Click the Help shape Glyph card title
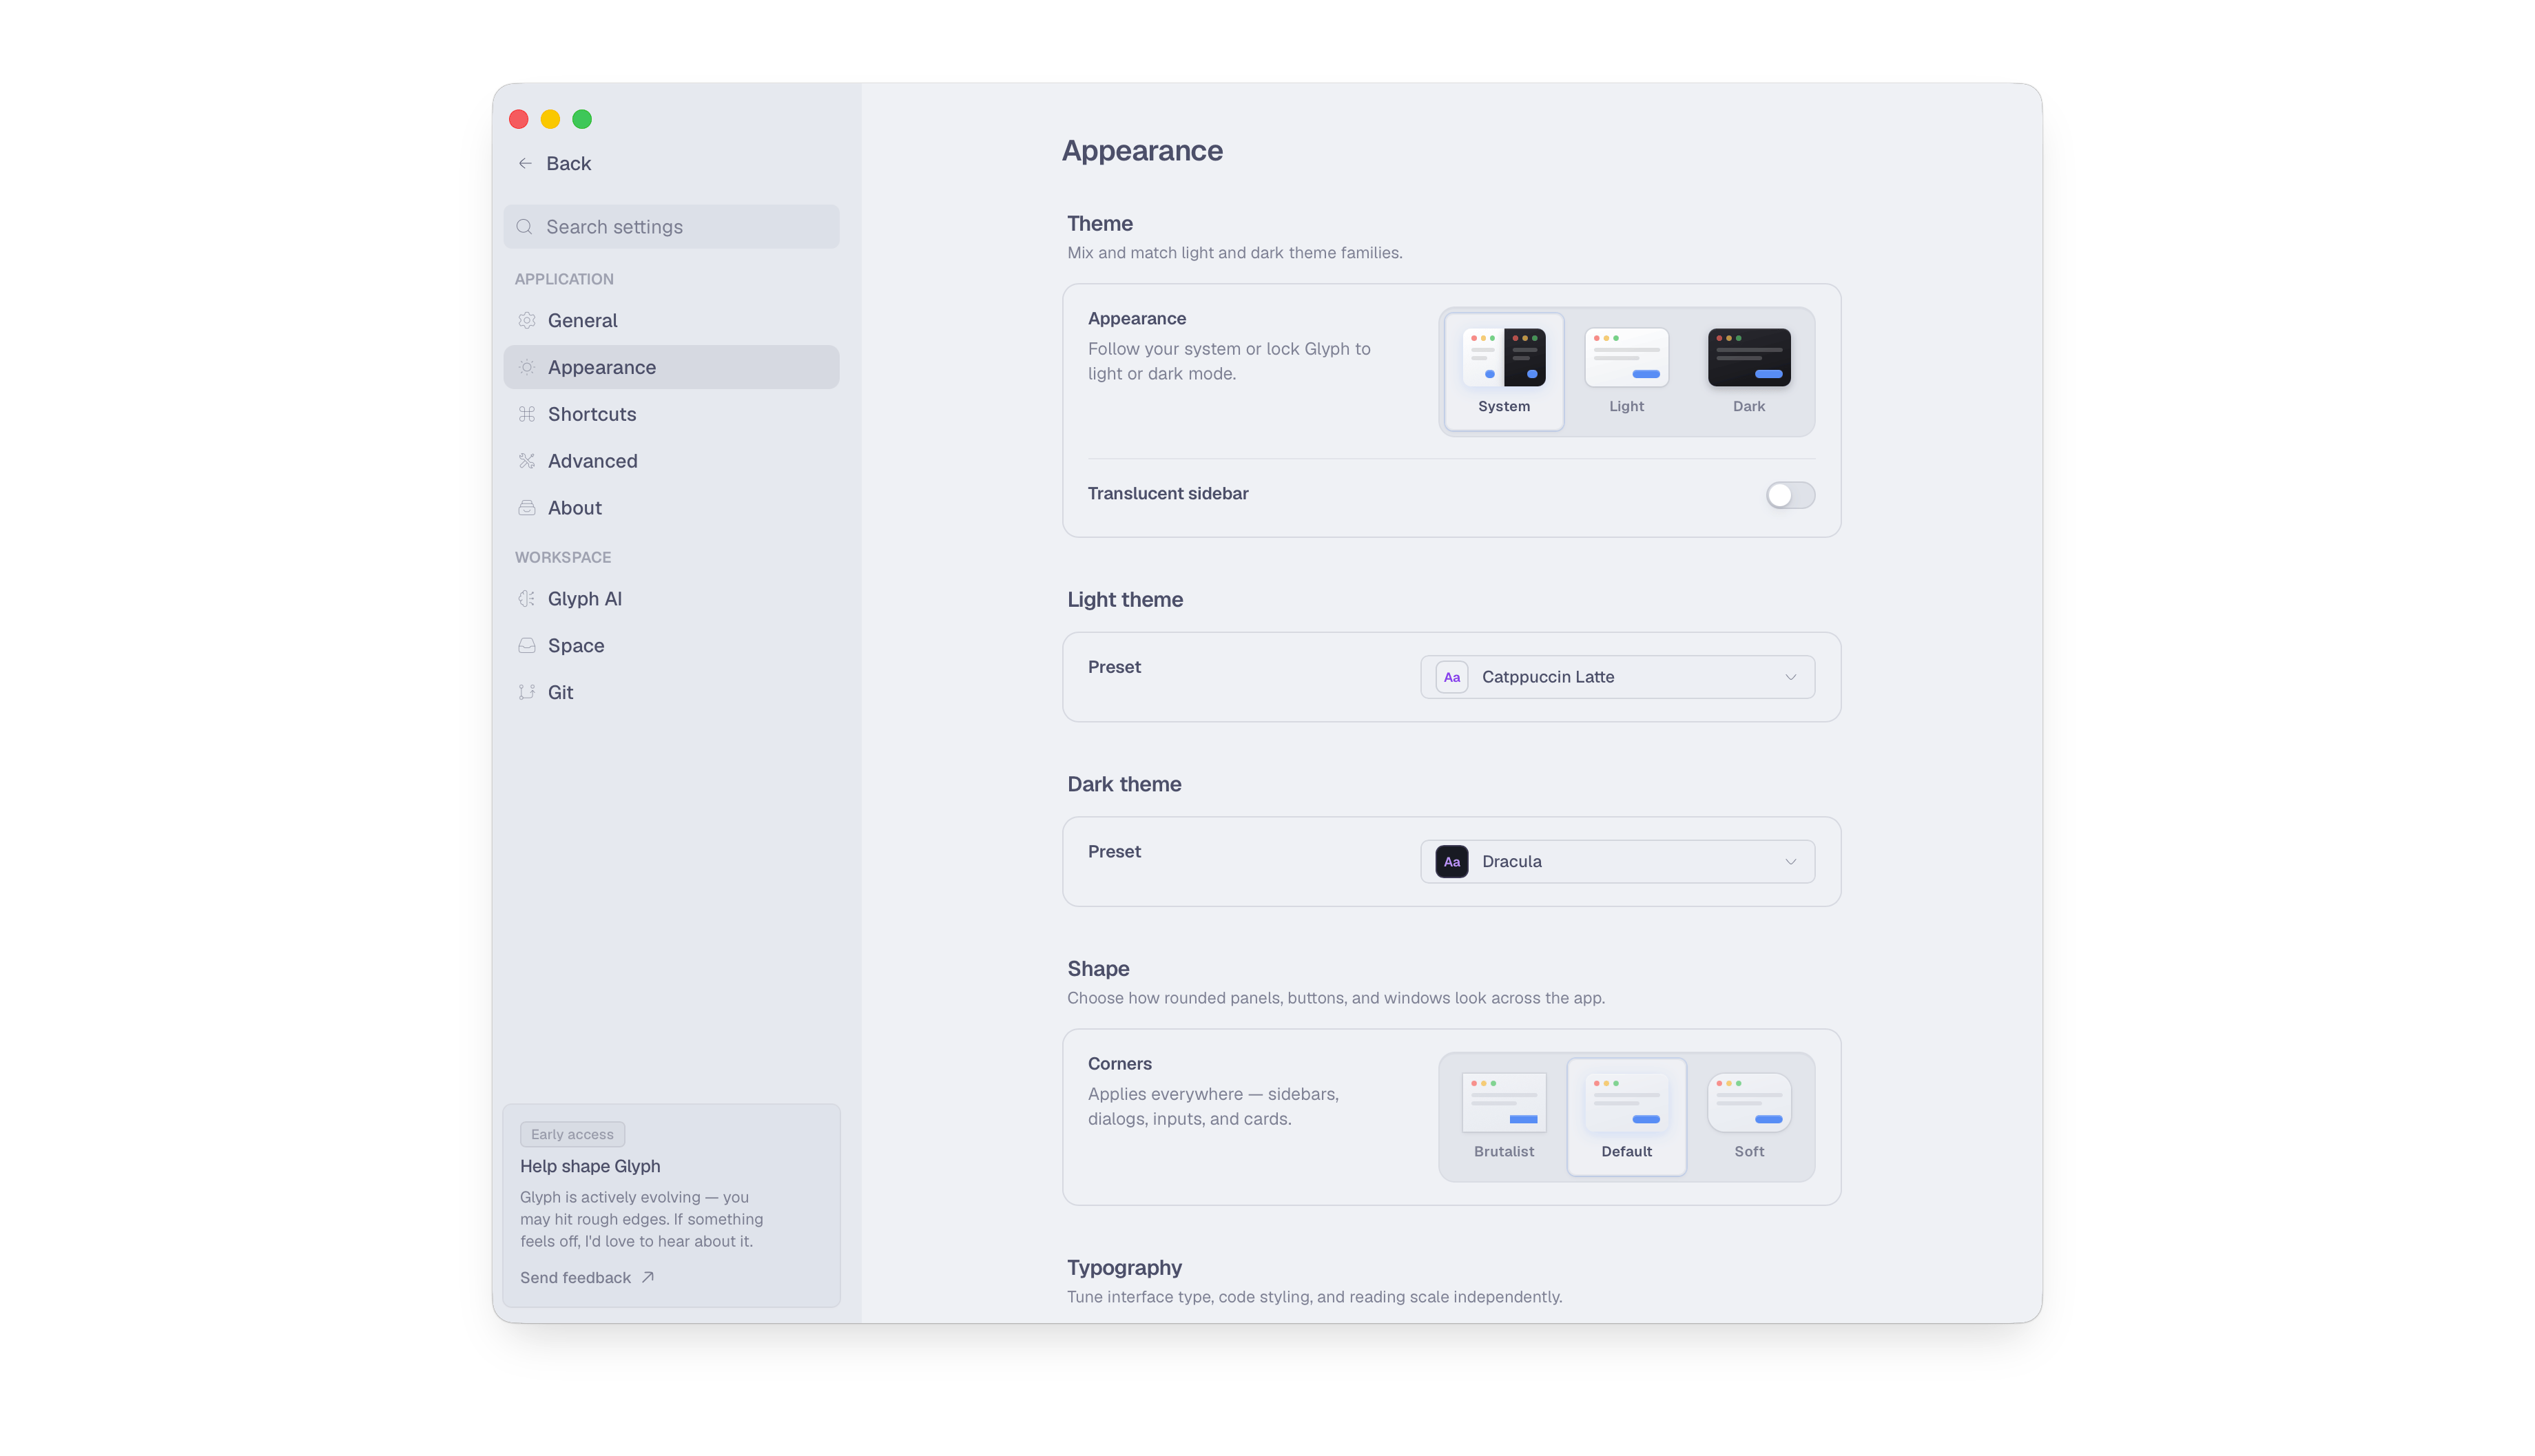The image size is (2535, 1456). point(590,1166)
